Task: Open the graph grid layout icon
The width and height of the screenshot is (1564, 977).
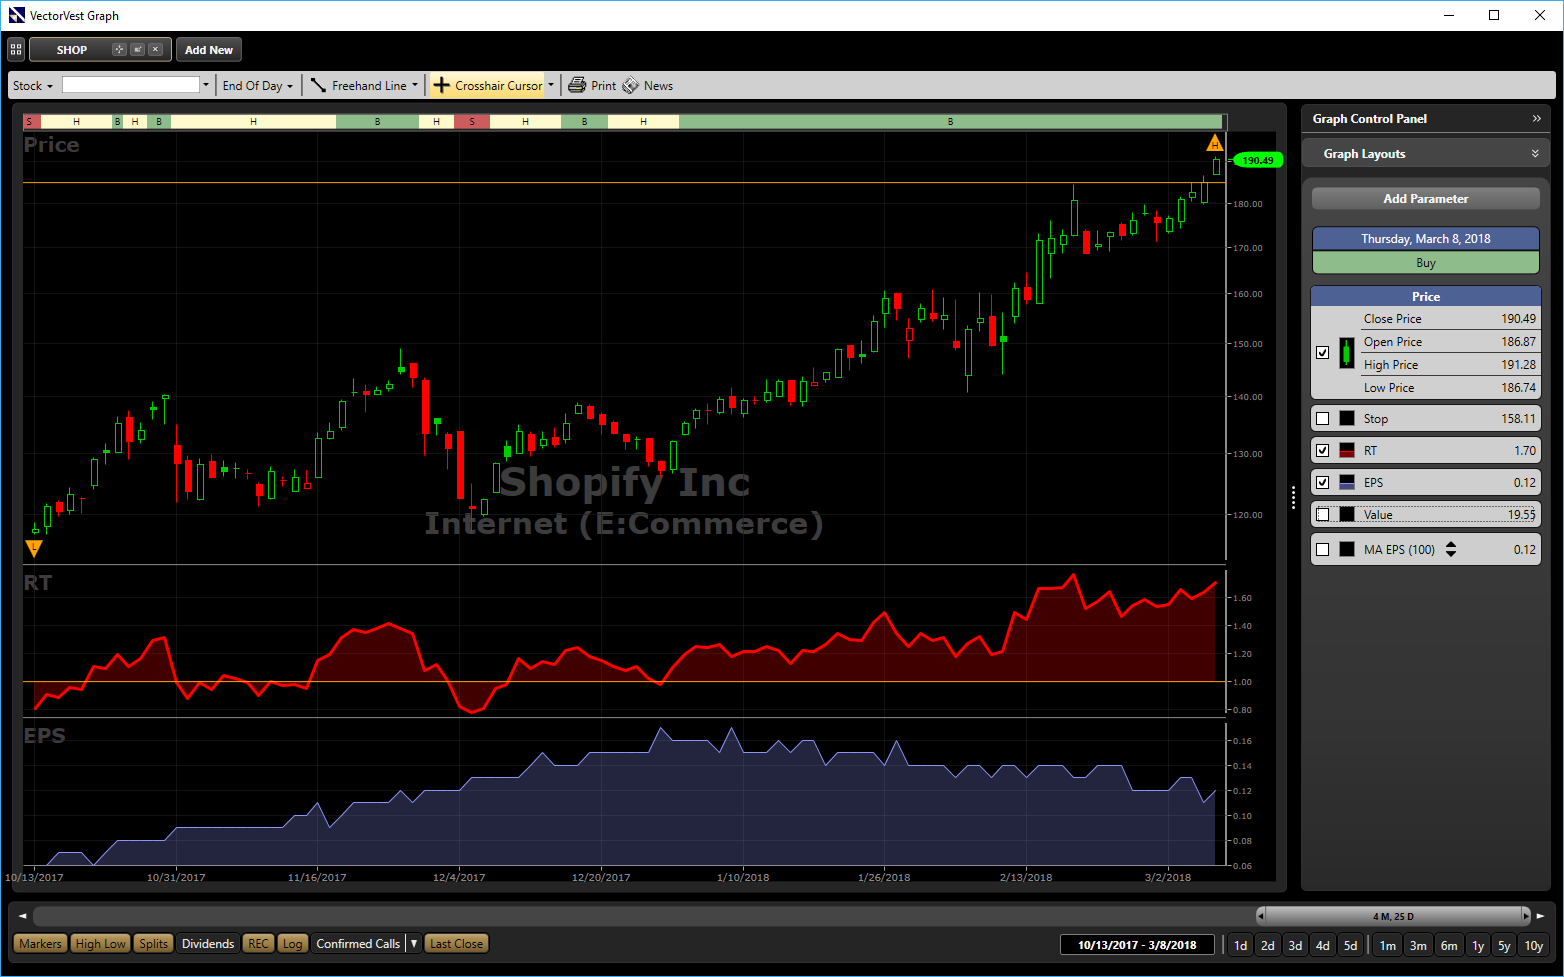Action: click(x=16, y=50)
